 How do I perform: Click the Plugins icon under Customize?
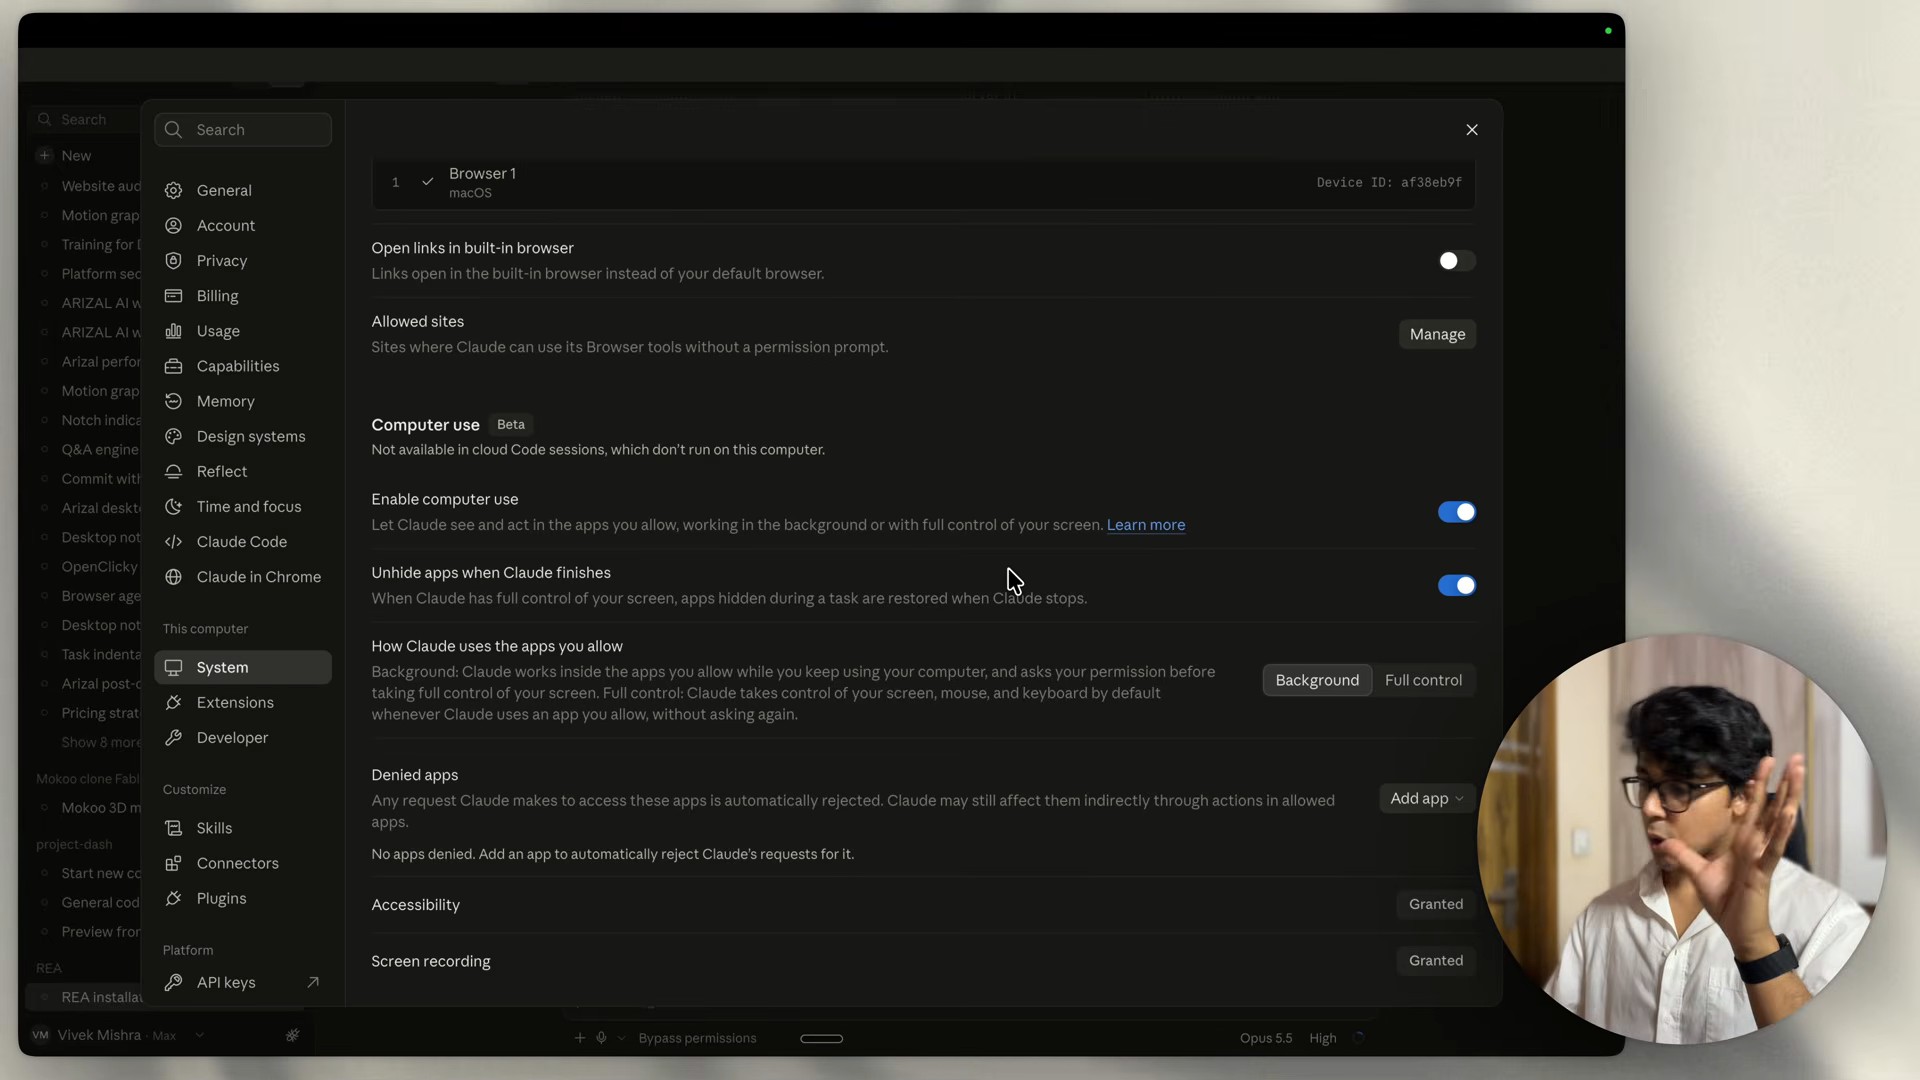pyautogui.click(x=173, y=898)
